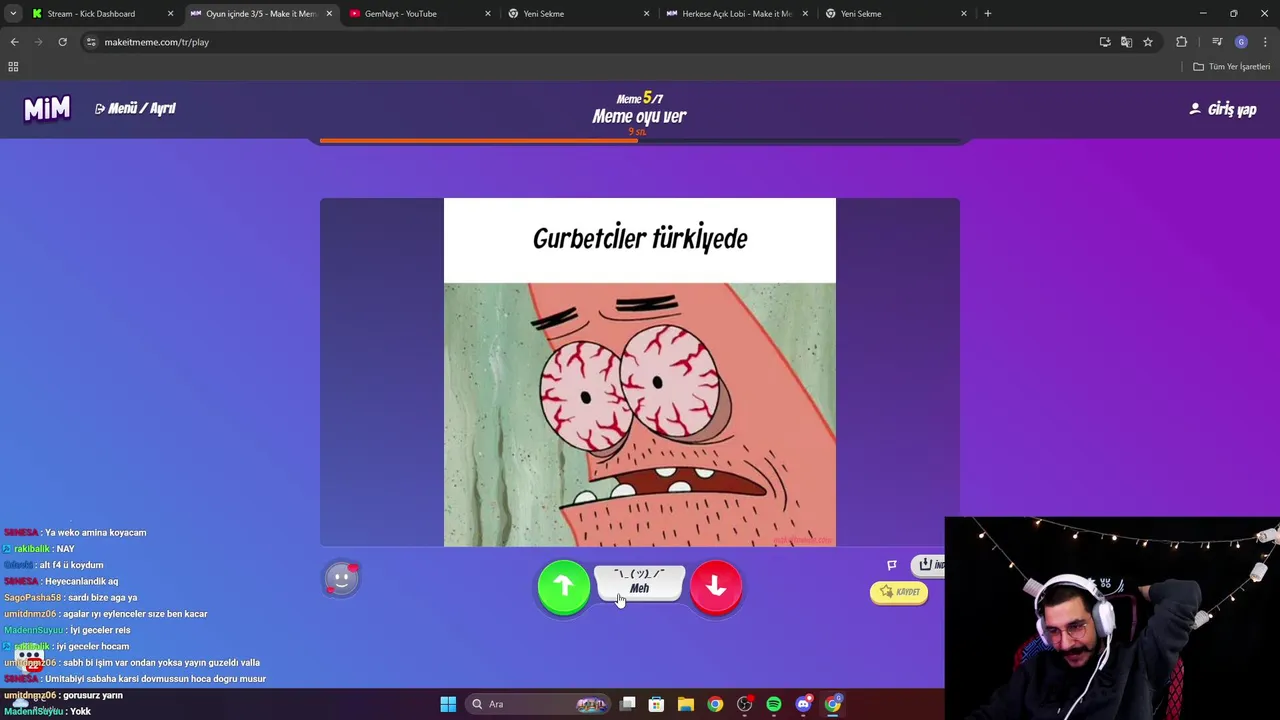Report the meme with the flag icon

892,565
